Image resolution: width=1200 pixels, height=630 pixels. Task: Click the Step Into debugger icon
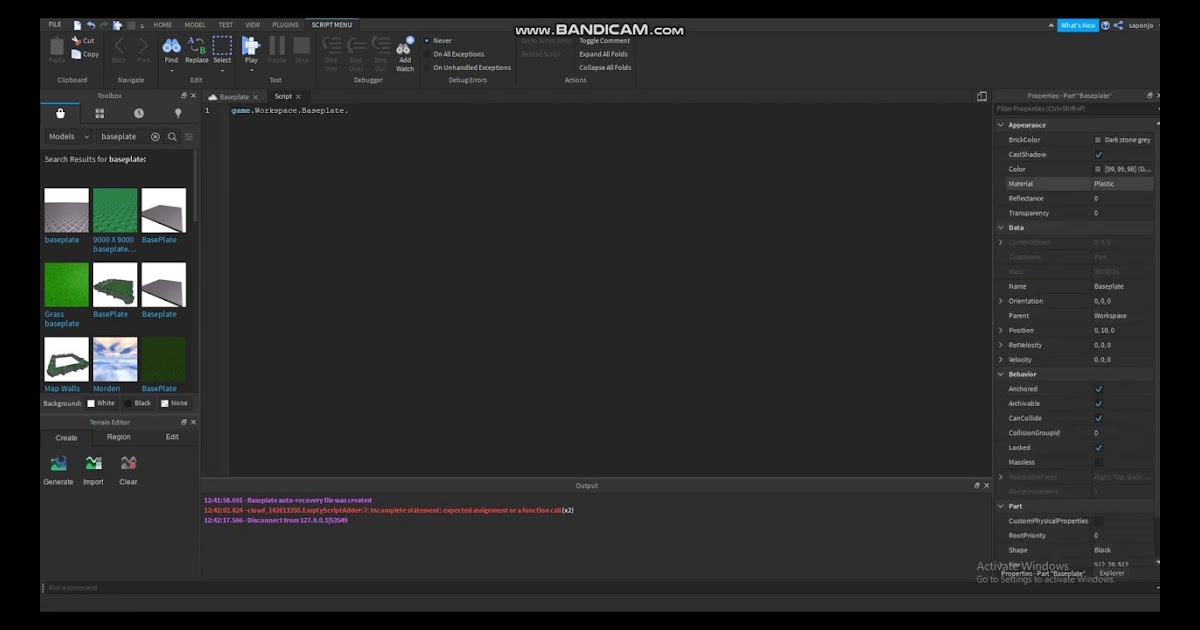click(x=332, y=45)
